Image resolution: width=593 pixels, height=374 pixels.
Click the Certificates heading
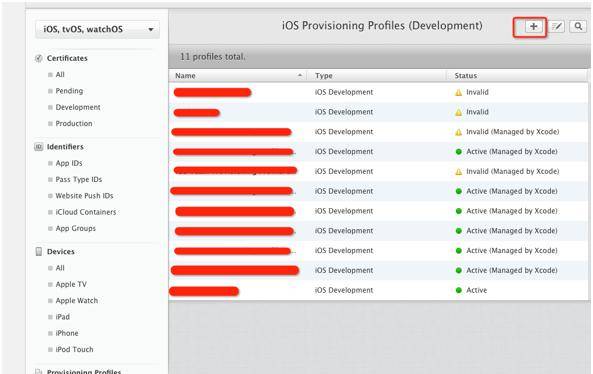coord(67,58)
